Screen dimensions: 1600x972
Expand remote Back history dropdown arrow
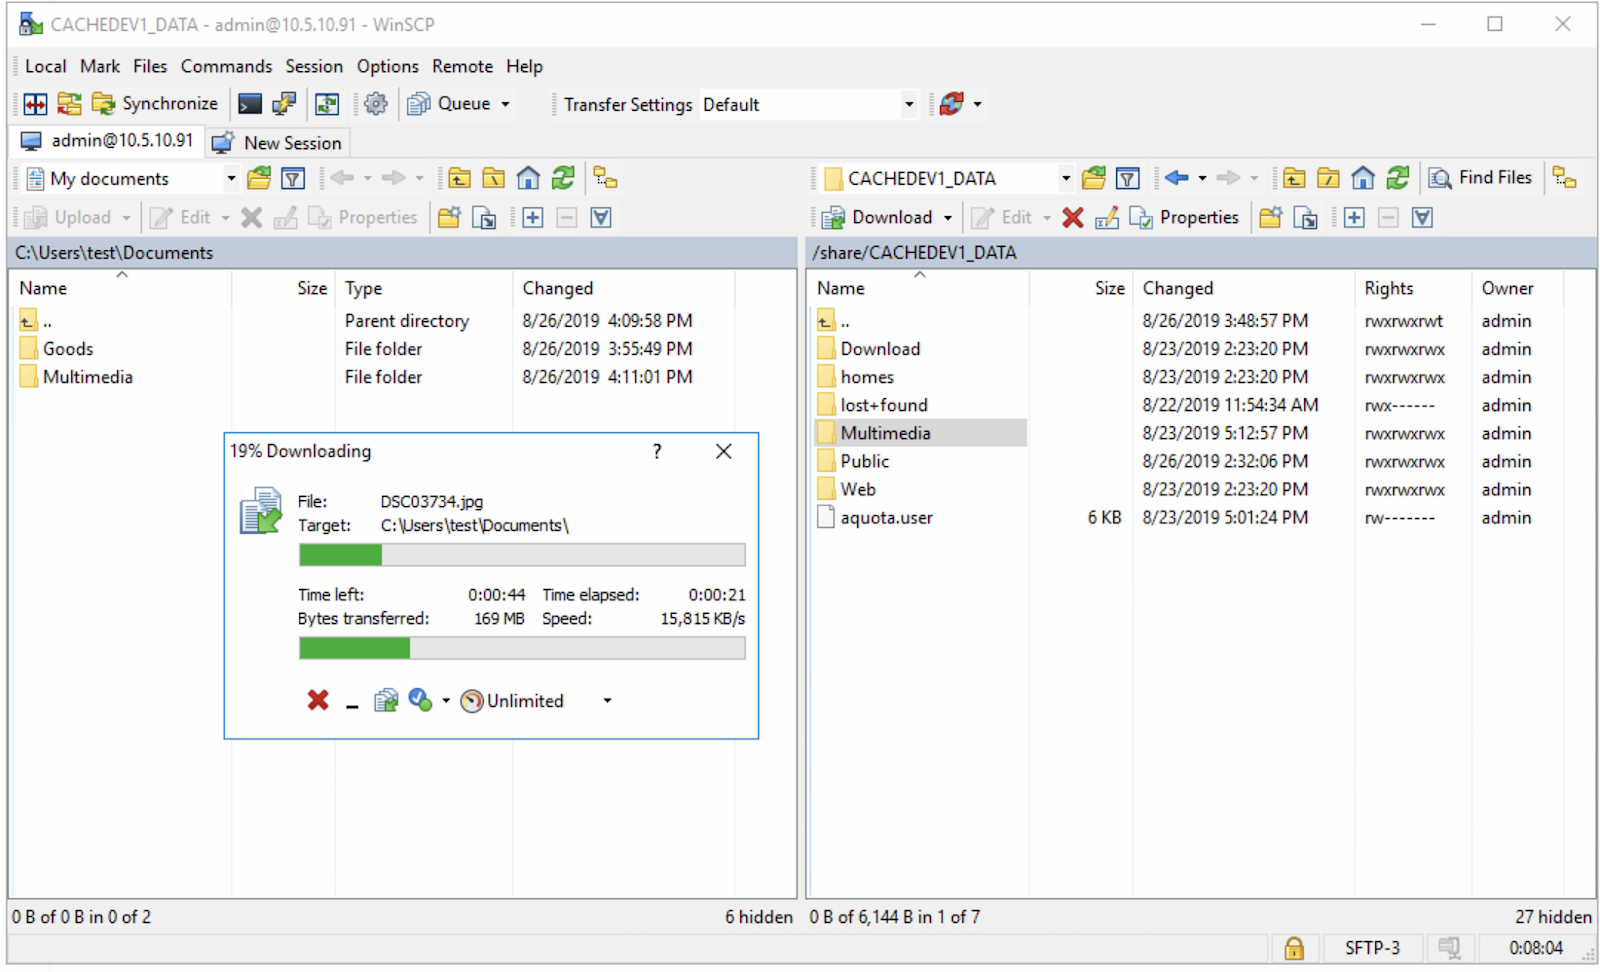coord(1202,179)
